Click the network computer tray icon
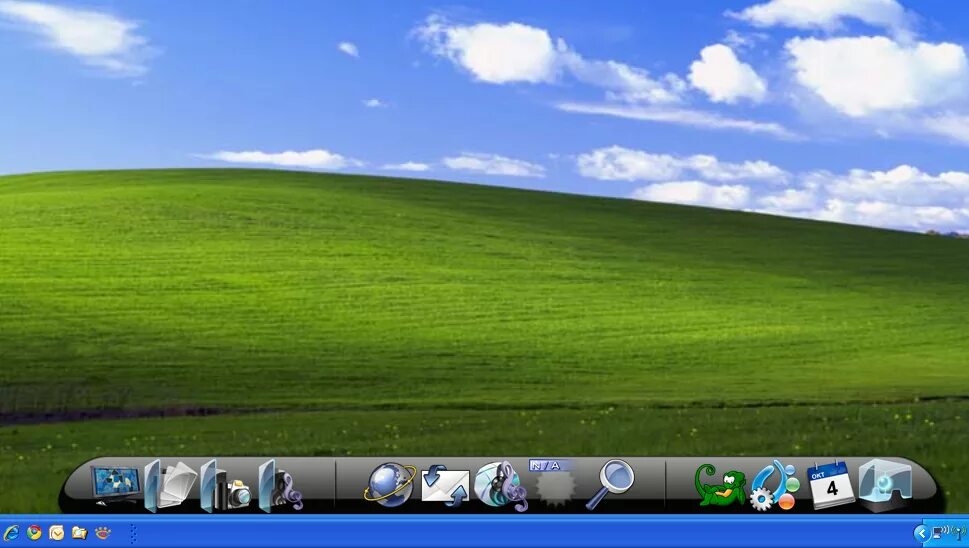 pyautogui.click(x=939, y=532)
